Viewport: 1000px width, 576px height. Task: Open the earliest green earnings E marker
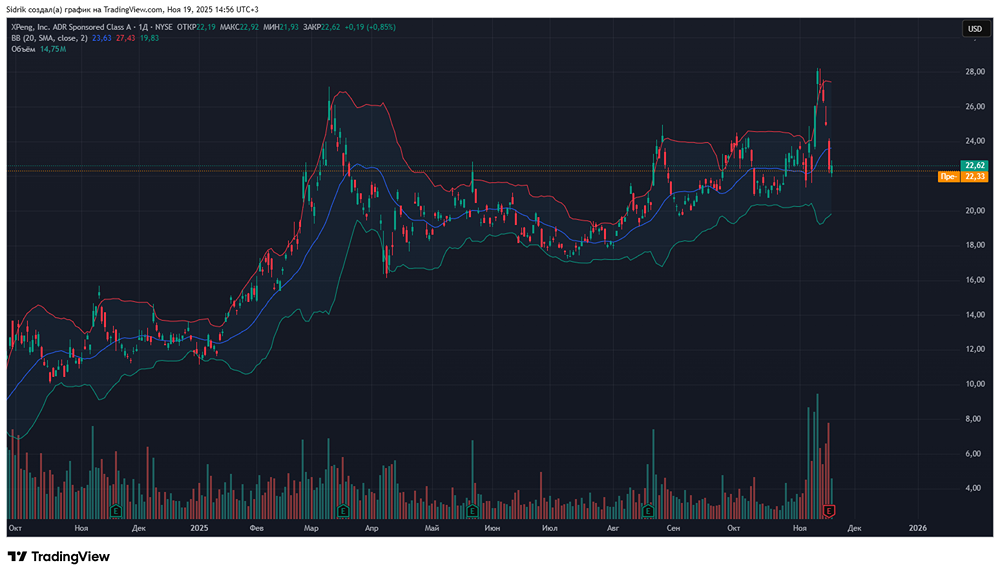pyautogui.click(x=117, y=511)
